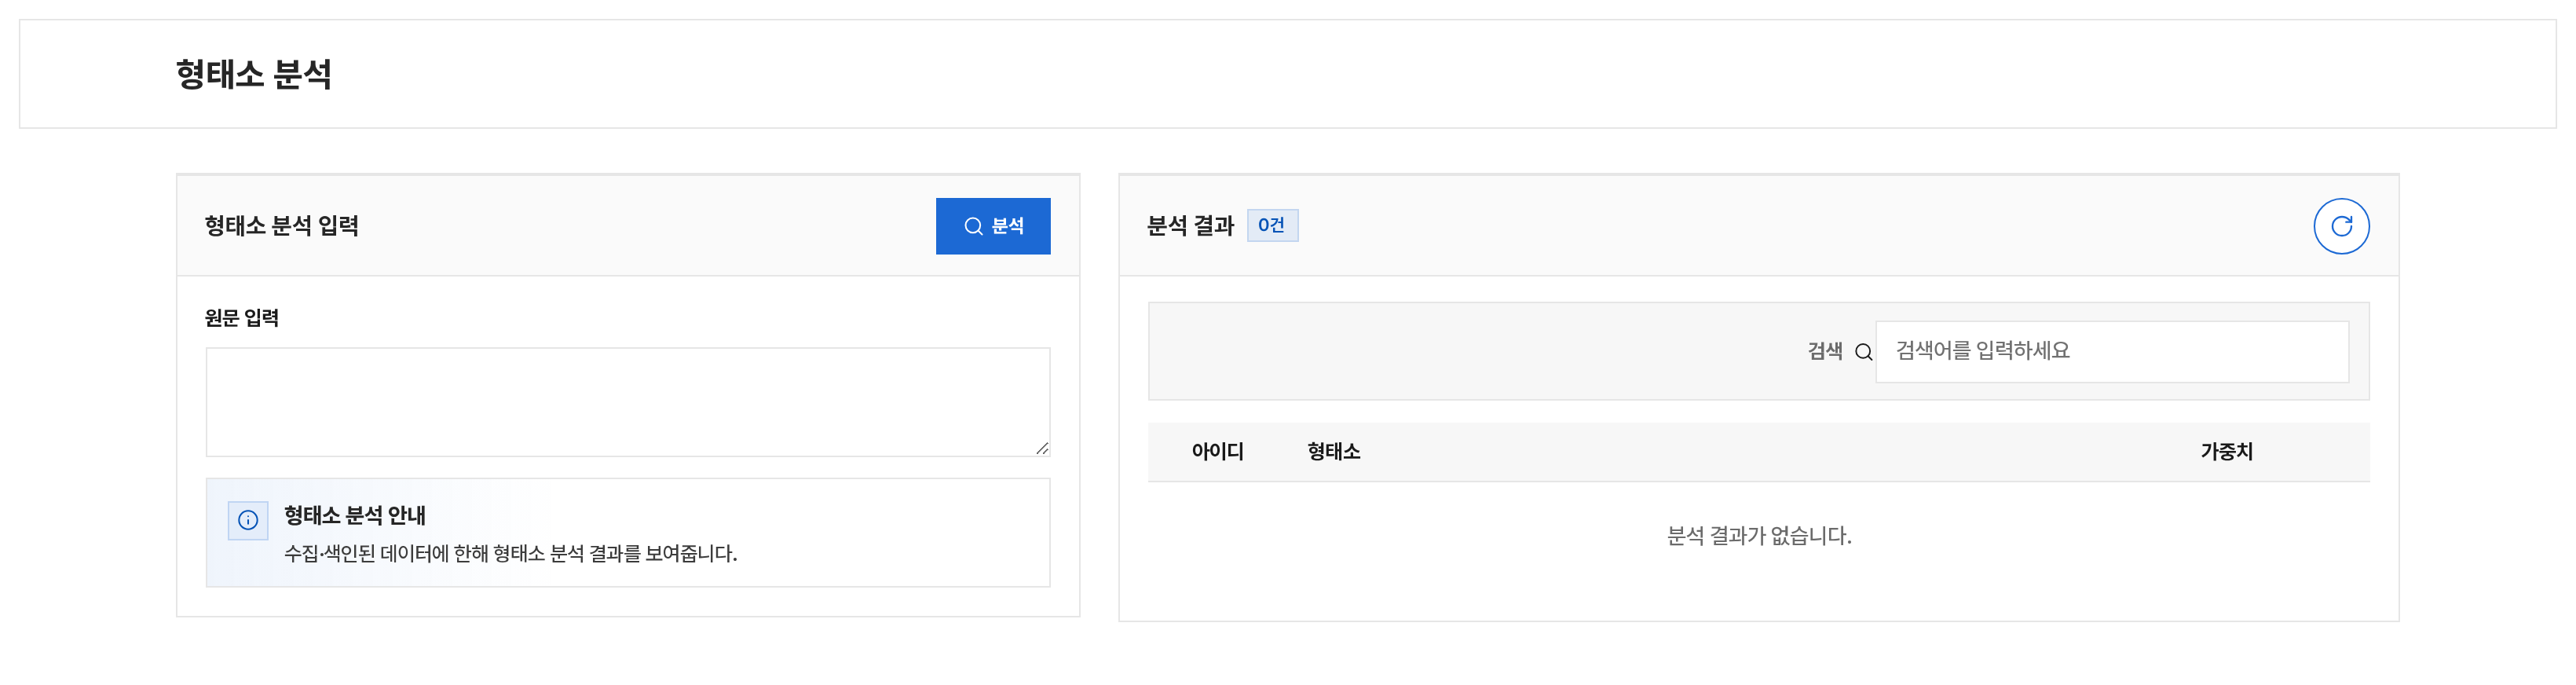2576x685 pixels.
Task: Click the 분석 결과 panel title
Action: [1190, 226]
